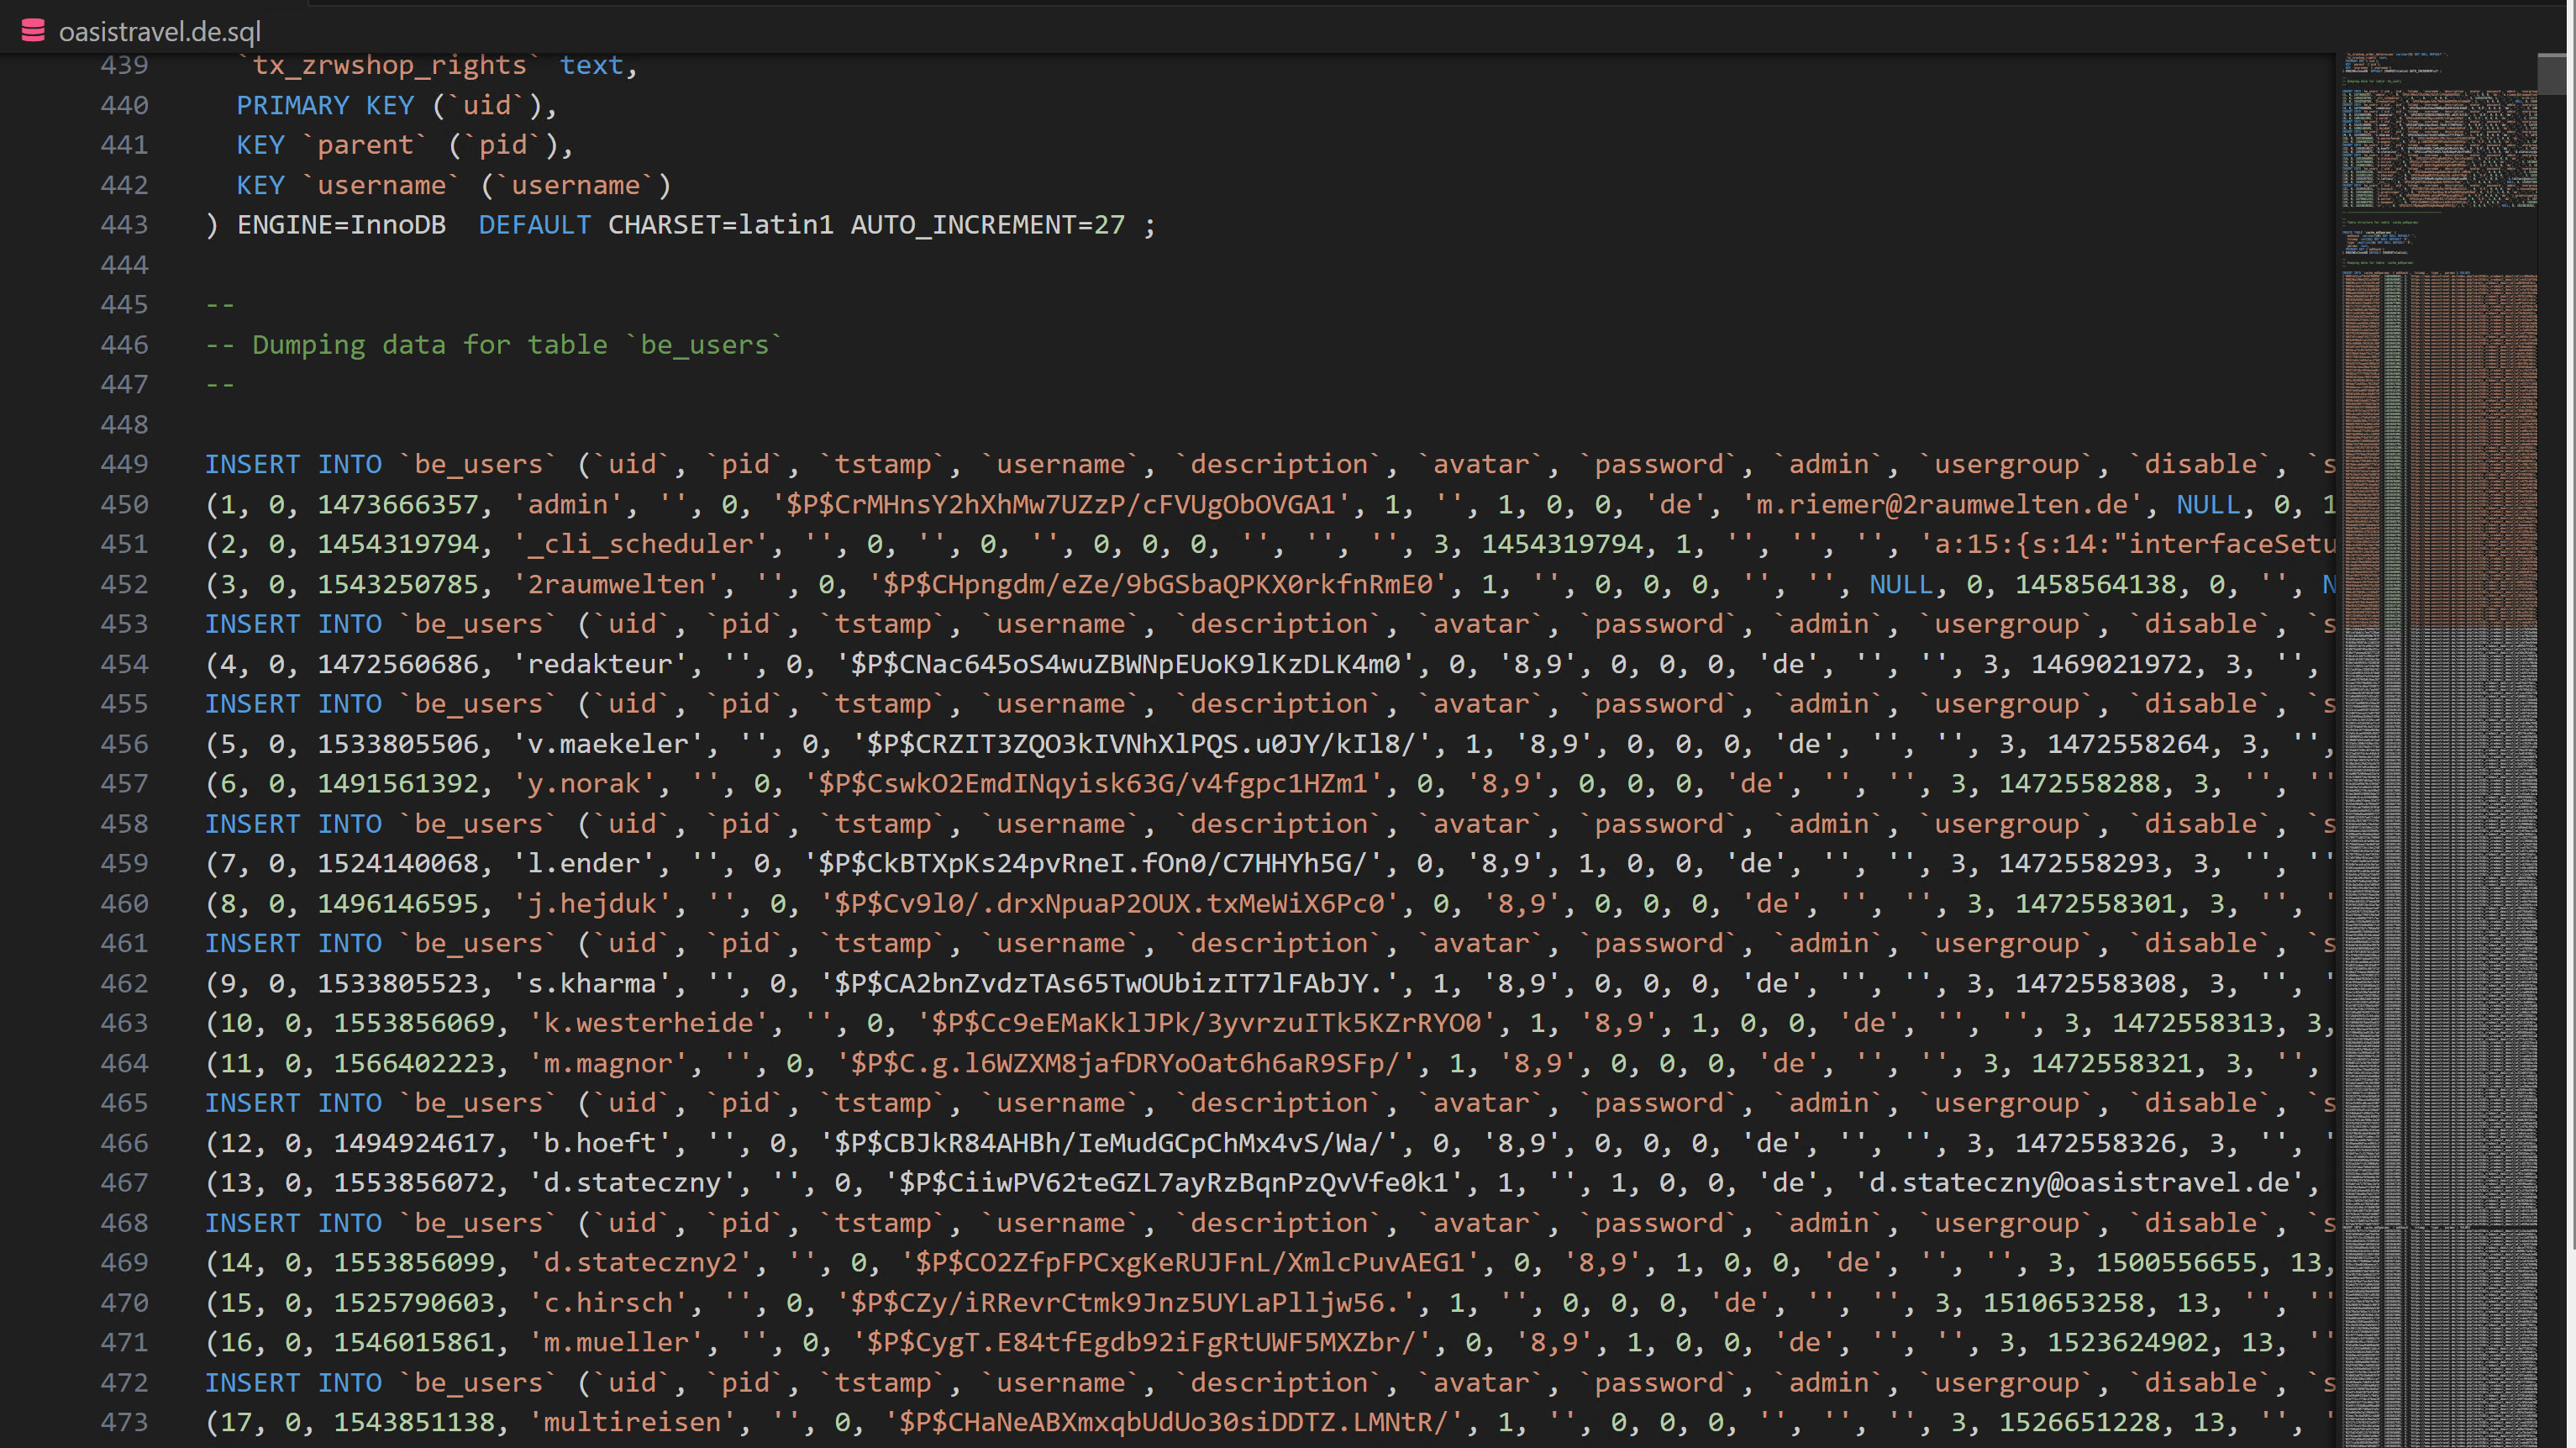Click the PRIMARY KEY keyword
2576x1448 pixels.
coord(324,105)
